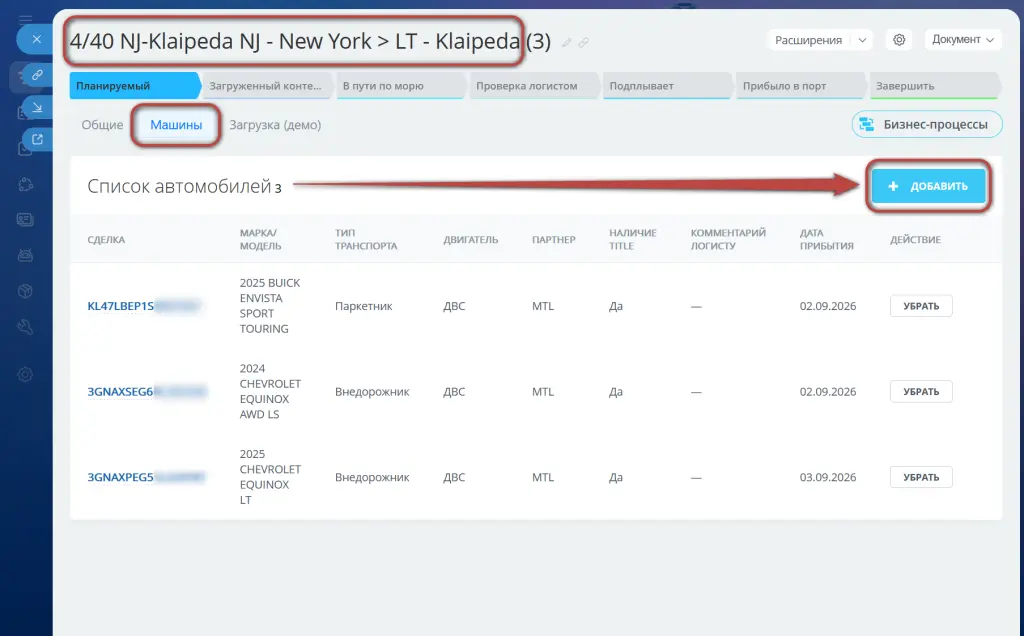
Task: Open the wrench tools icon in sidebar
Action: pyautogui.click(x=25, y=326)
